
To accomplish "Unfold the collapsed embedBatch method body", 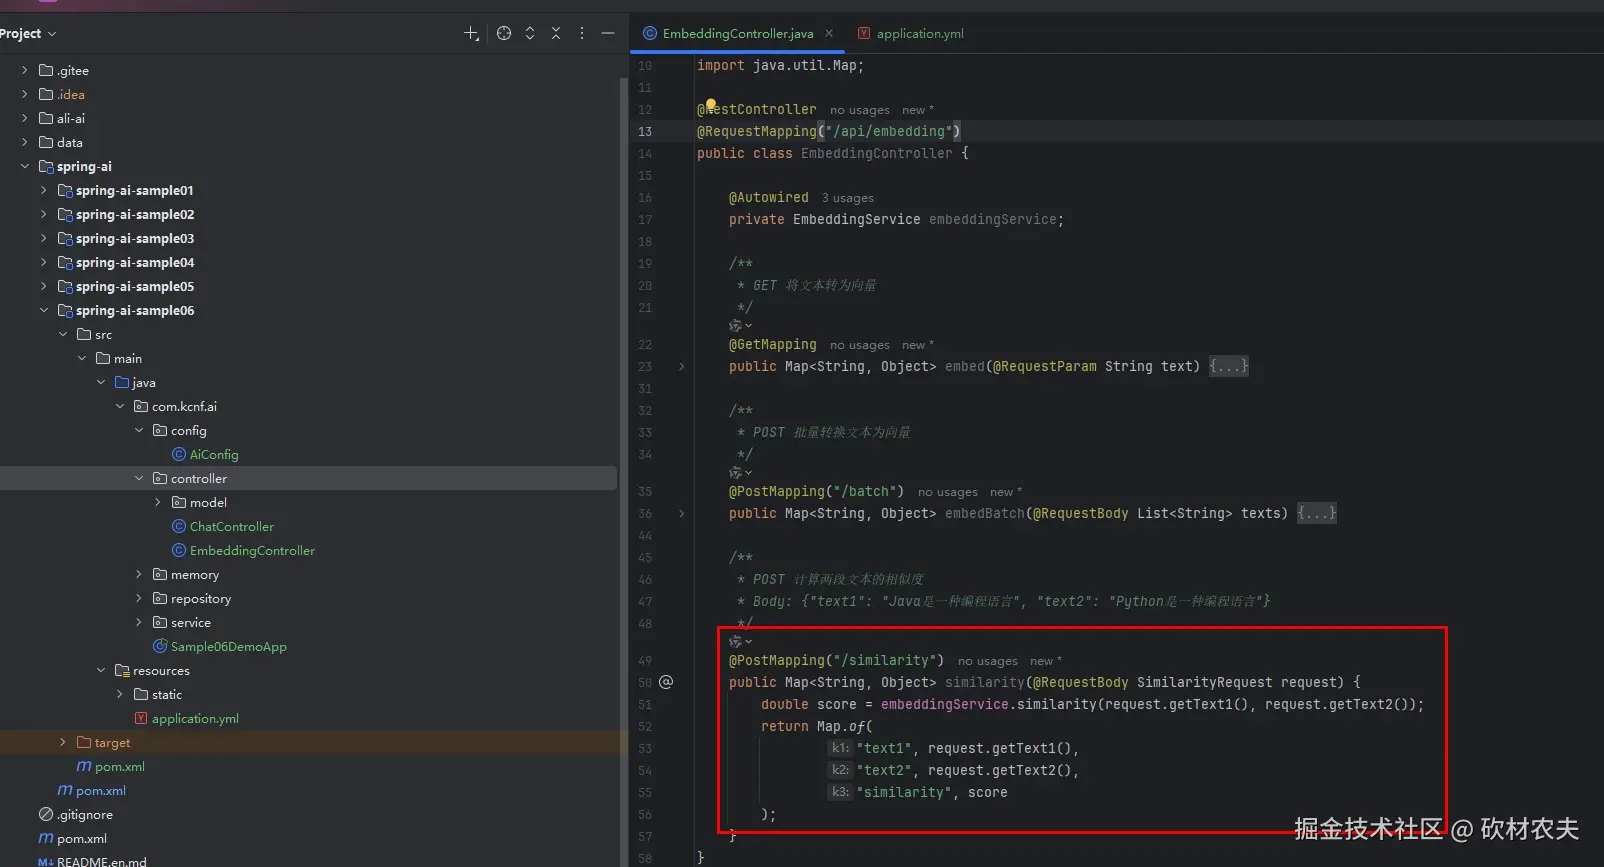I will point(1316,514).
